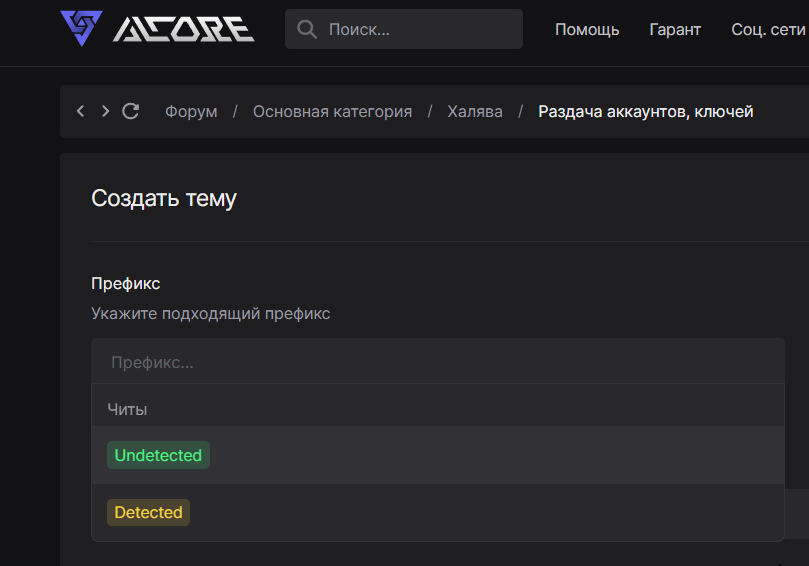Go forward using the right arrow icon
Viewport: 809px width, 566px height.
105,111
